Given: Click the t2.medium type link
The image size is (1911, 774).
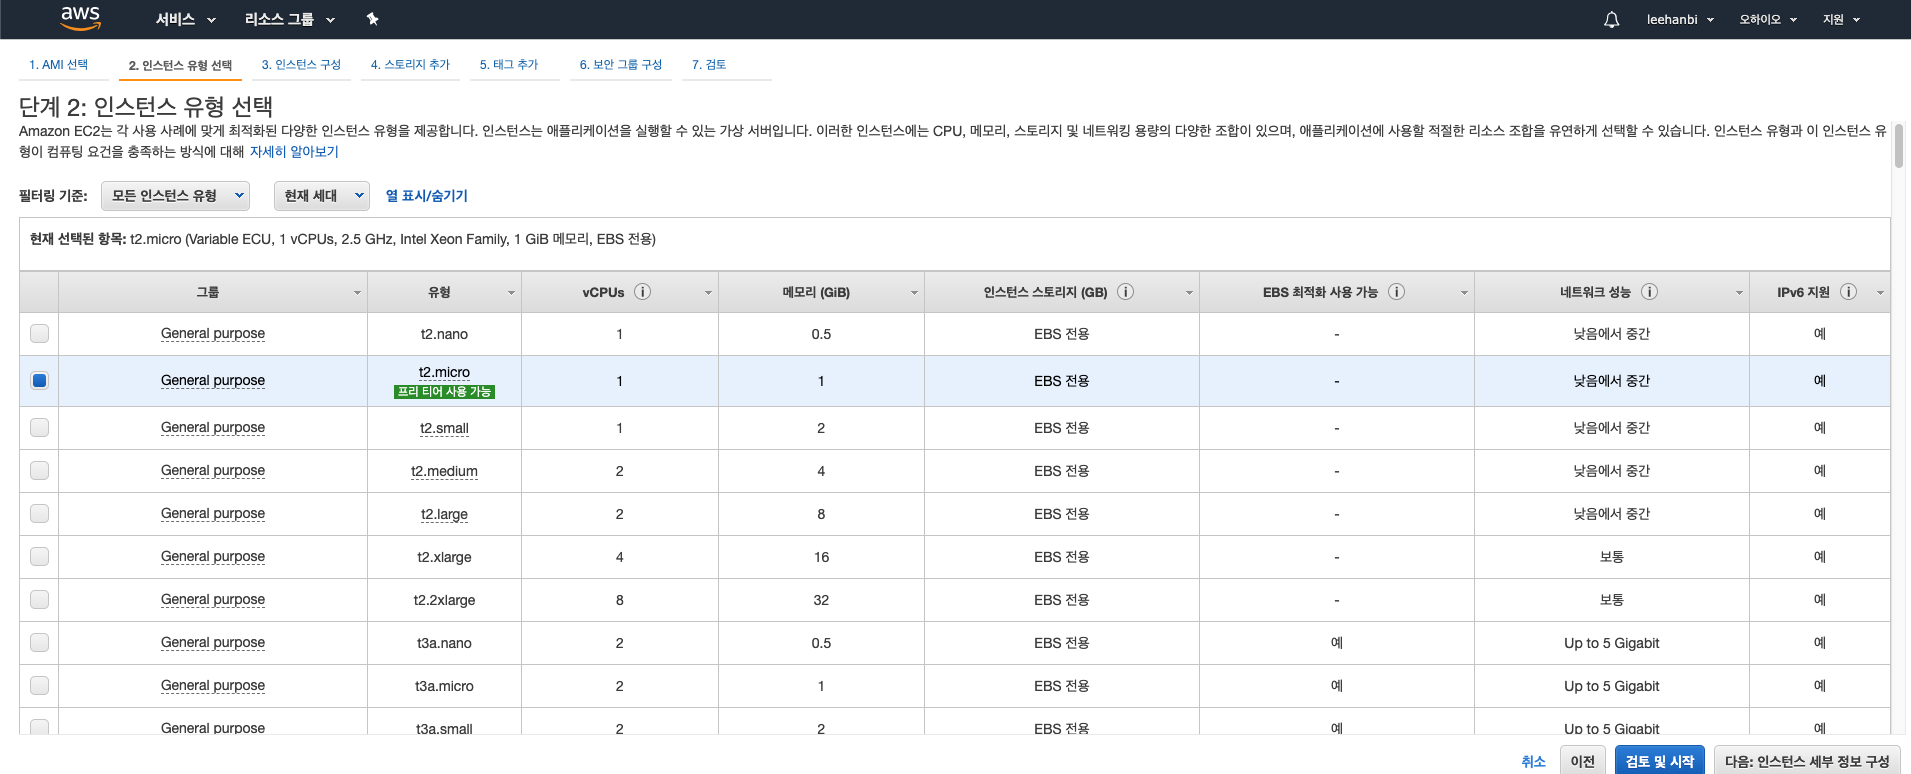Looking at the screenshot, I should pos(444,471).
